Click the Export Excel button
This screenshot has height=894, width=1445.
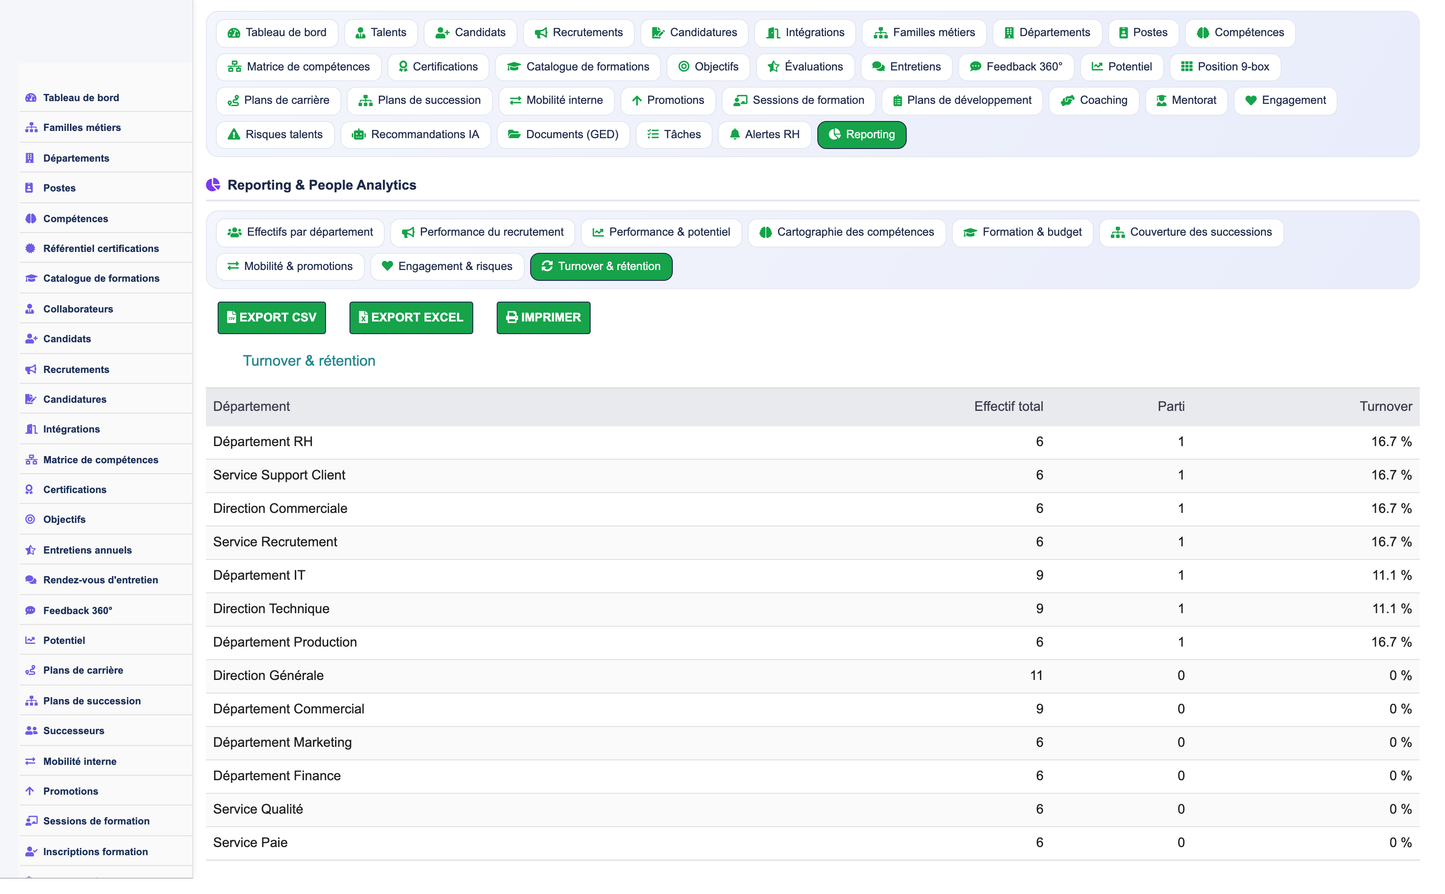pos(411,318)
